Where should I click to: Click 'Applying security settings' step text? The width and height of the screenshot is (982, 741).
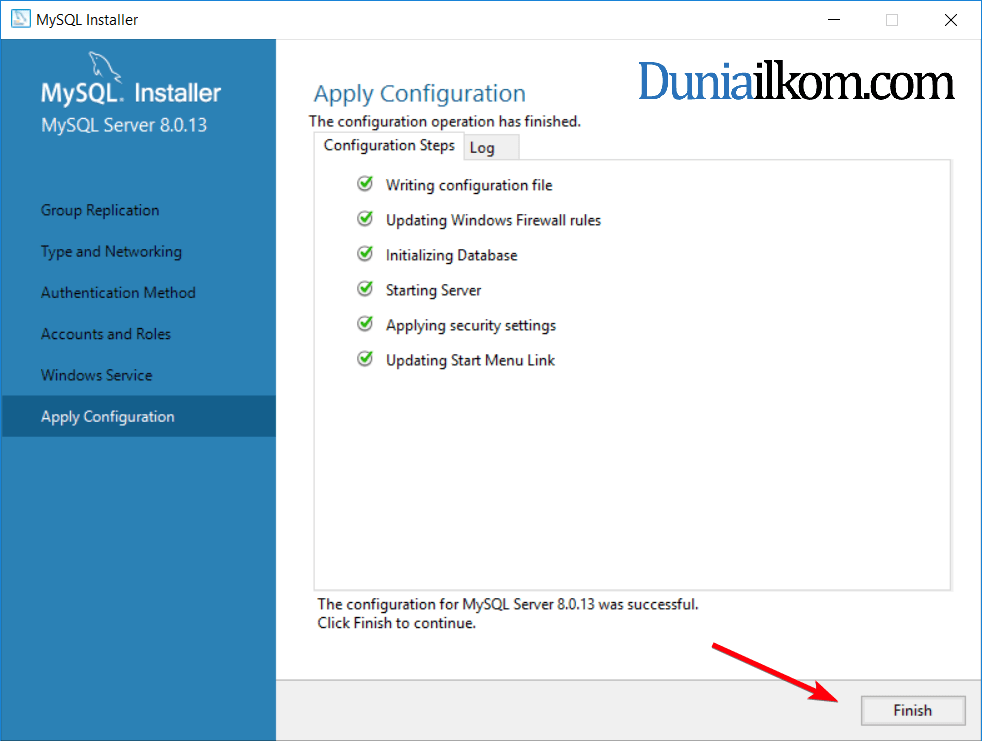pyautogui.click(x=471, y=326)
